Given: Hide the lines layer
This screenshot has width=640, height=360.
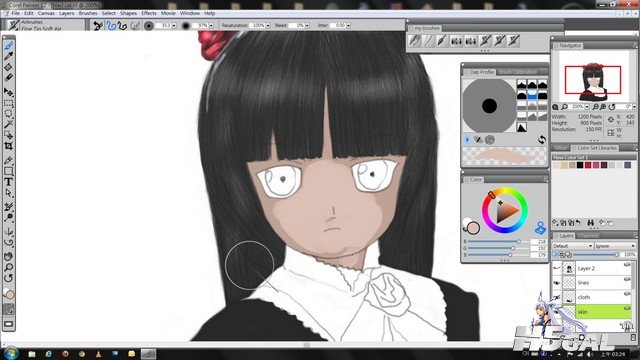Looking at the screenshot, I should pyautogui.click(x=556, y=282).
